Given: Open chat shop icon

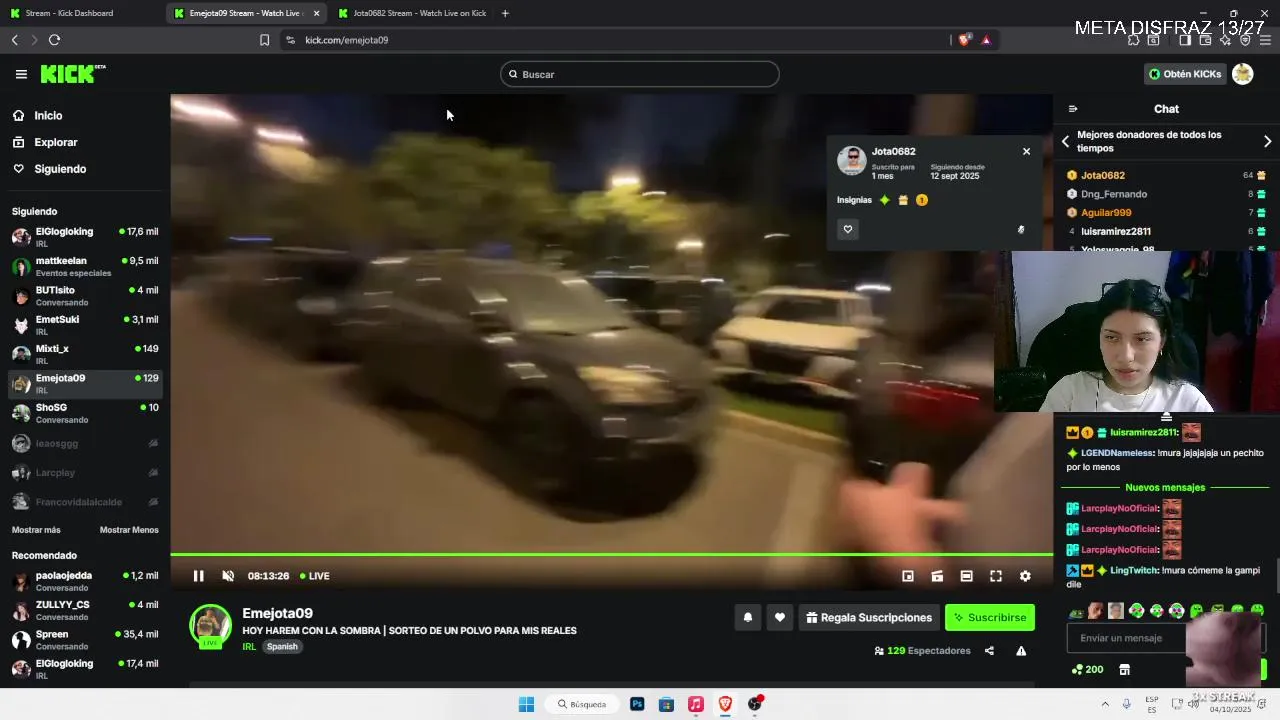Looking at the screenshot, I should [1124, 670].
